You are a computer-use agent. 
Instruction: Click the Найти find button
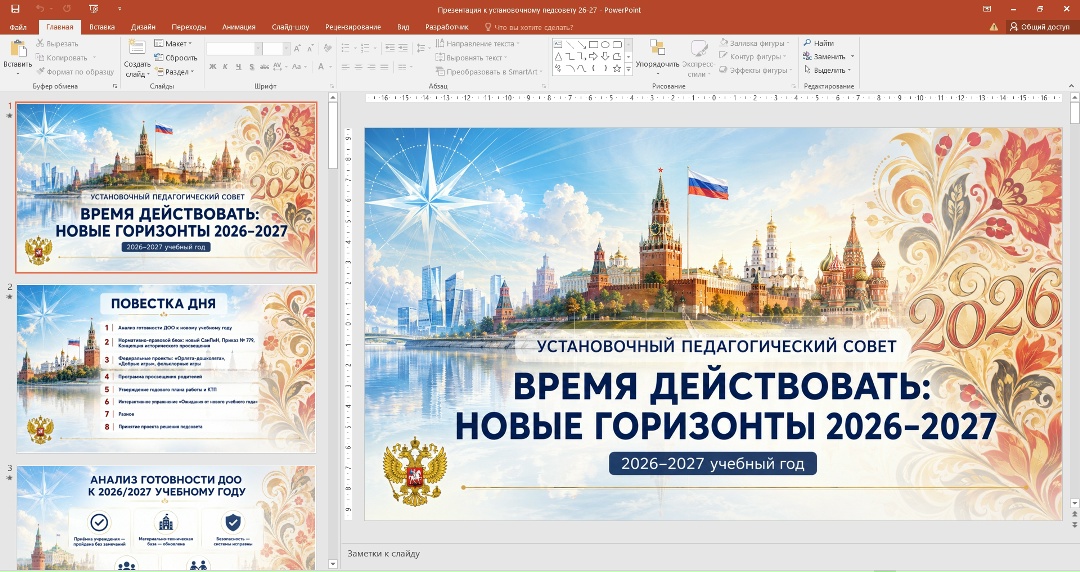tap(820, 43)
